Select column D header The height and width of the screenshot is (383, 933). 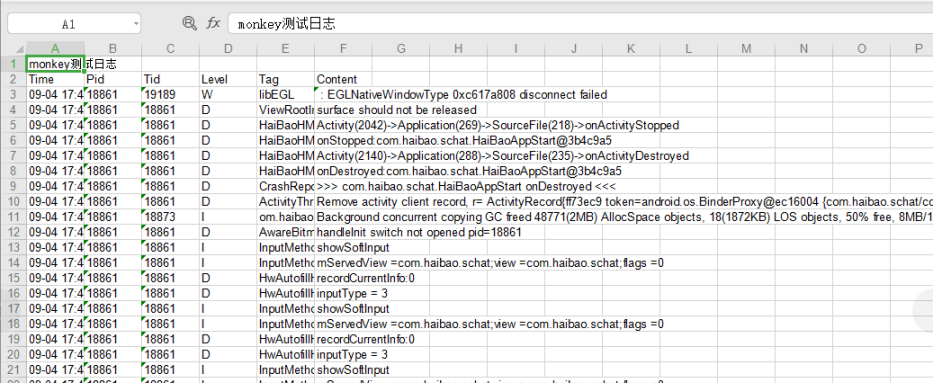(x=228, y=49)
